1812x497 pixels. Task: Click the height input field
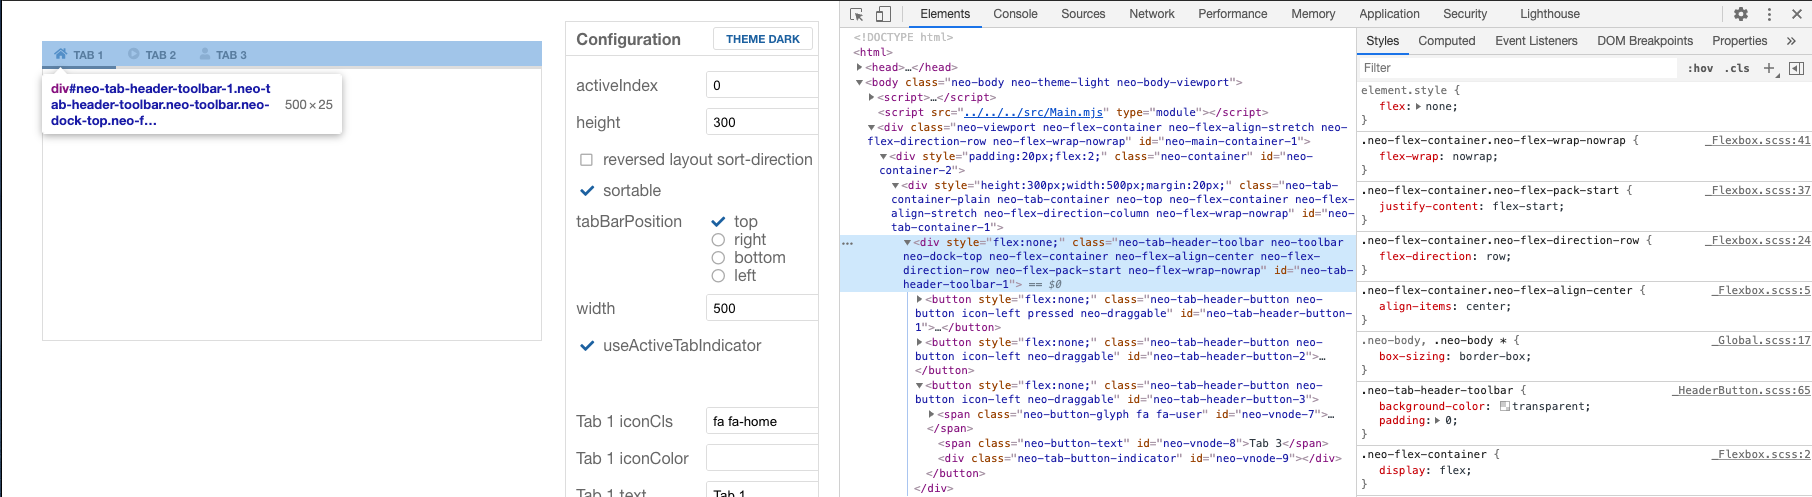(762, 122)
